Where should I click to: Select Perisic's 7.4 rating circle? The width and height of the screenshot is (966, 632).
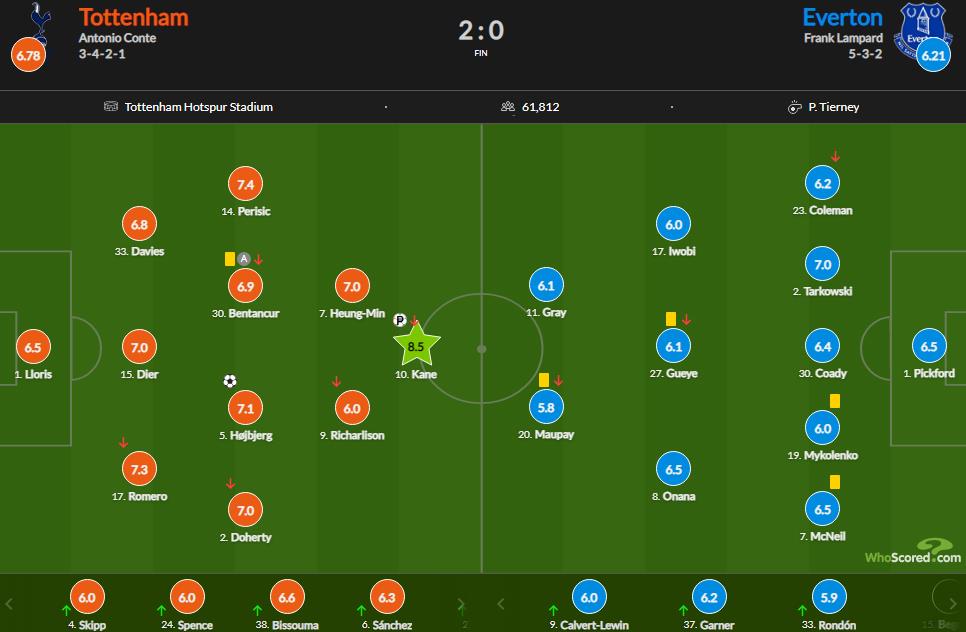(246, 184)
